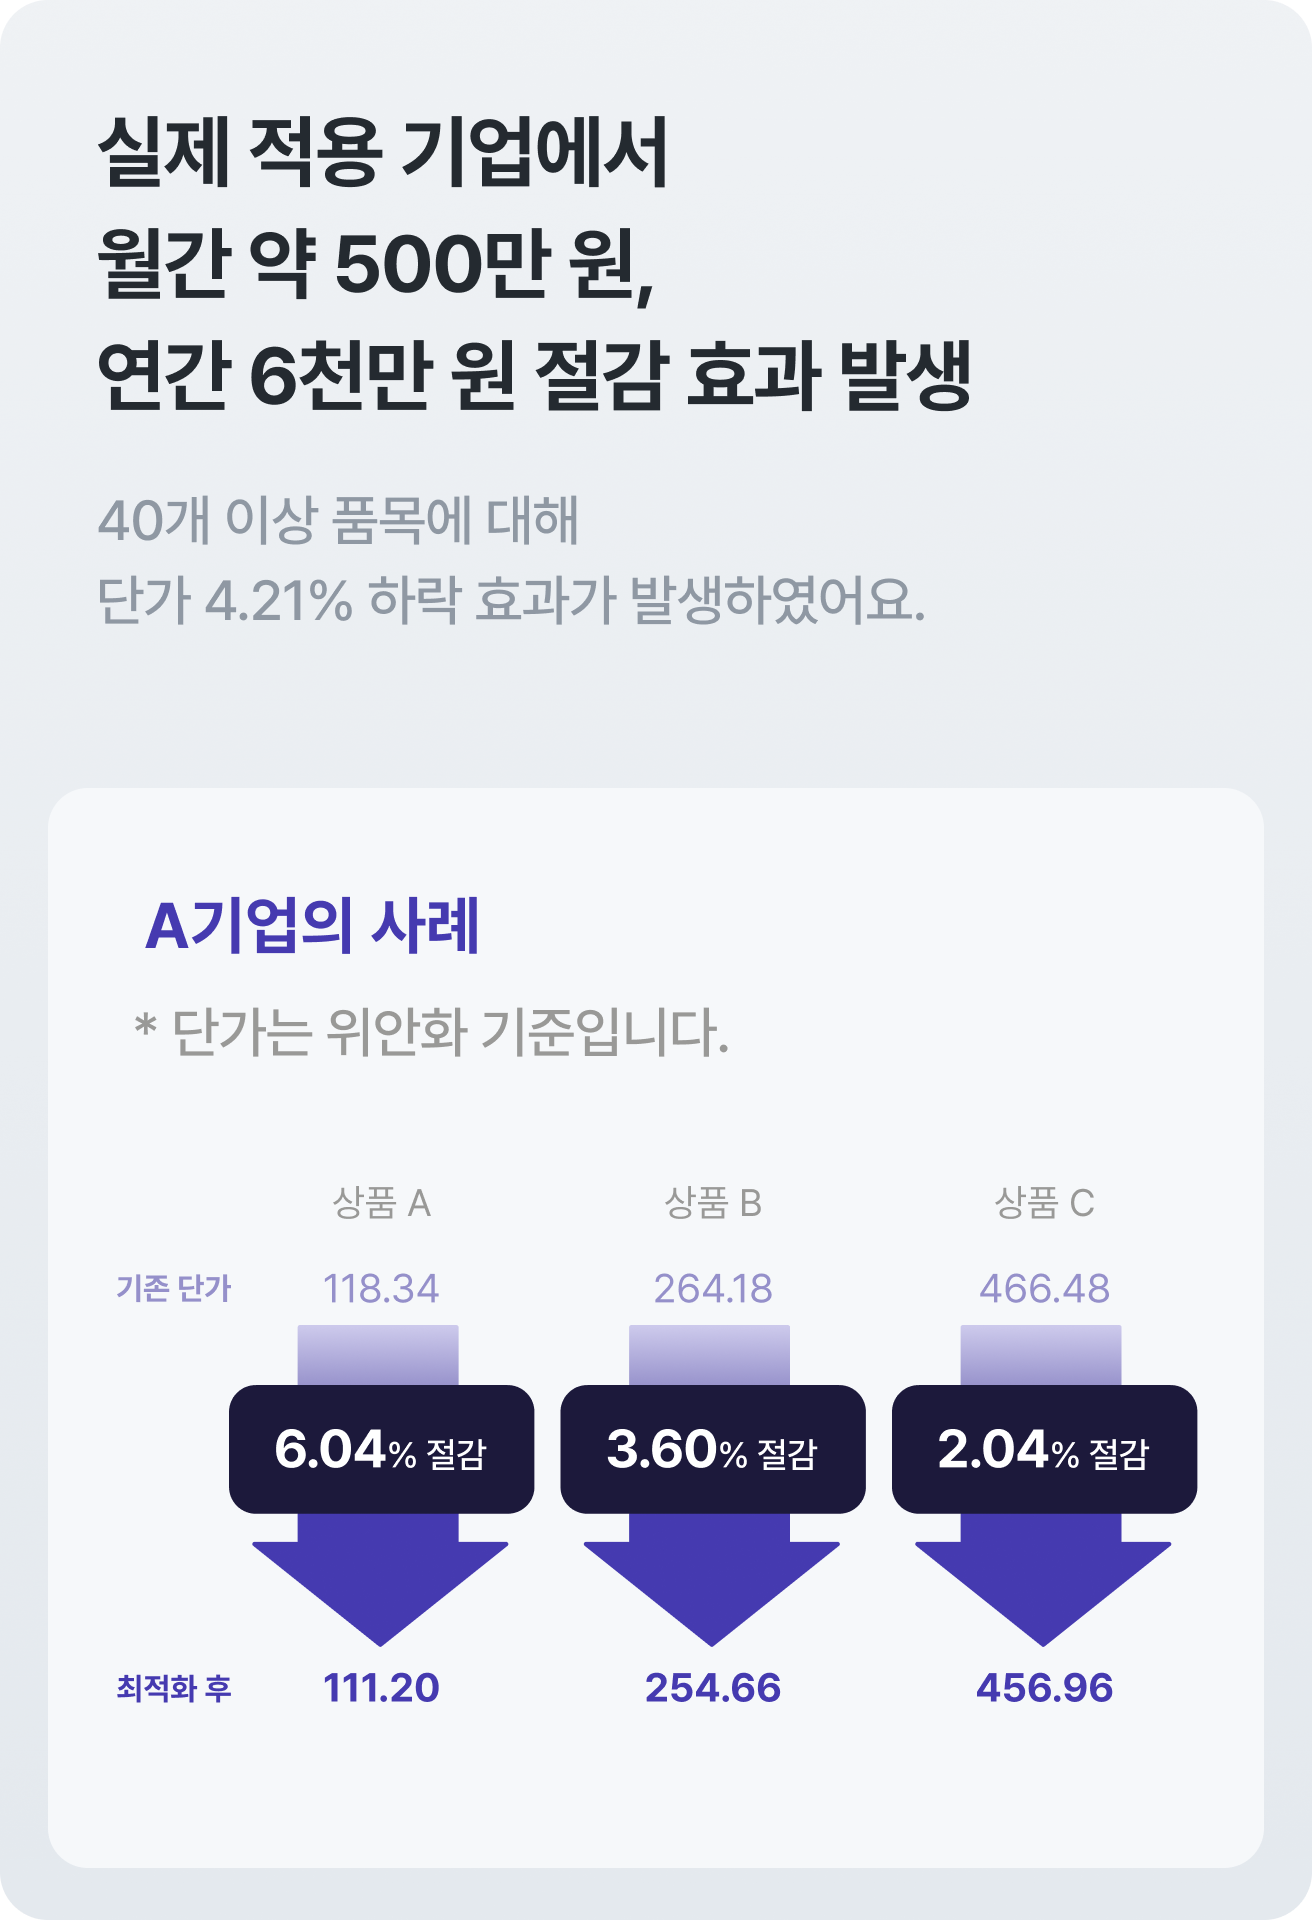Select the 상품 C column label
Screen dimensions: 1312x1920
(x=1044, y=1203)
